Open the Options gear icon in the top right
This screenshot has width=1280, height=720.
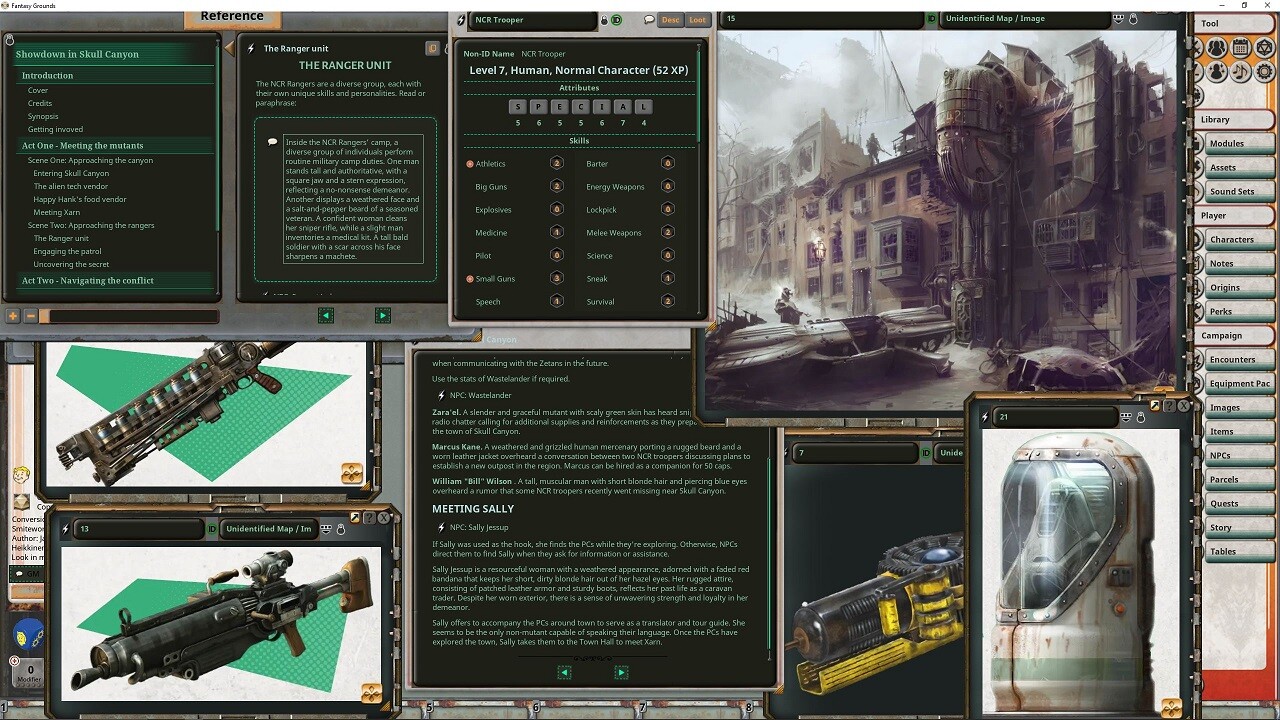click(1264, 72)
